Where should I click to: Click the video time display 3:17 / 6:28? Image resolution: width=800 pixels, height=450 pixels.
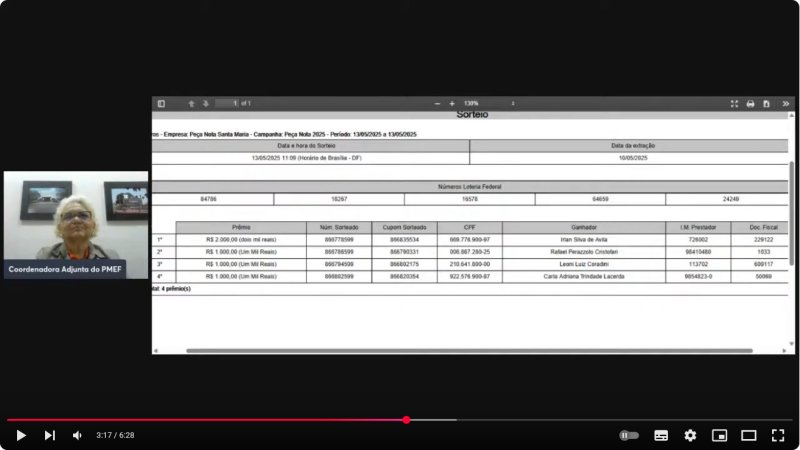pos(115,435)
